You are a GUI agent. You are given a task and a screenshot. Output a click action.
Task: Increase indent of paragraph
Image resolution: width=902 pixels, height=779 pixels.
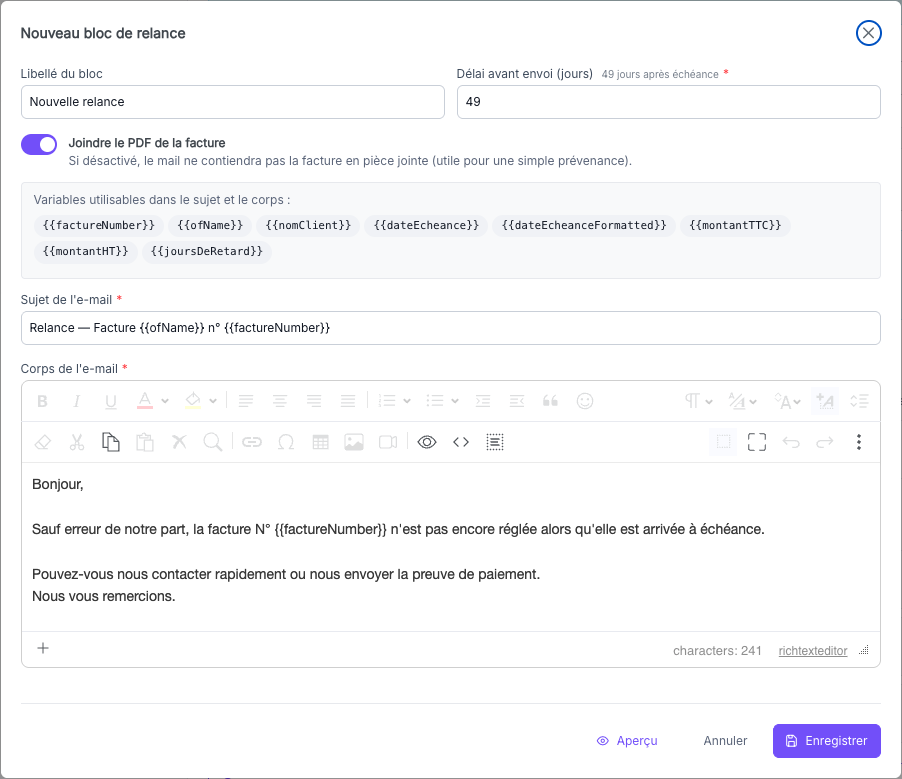[483, 401]
